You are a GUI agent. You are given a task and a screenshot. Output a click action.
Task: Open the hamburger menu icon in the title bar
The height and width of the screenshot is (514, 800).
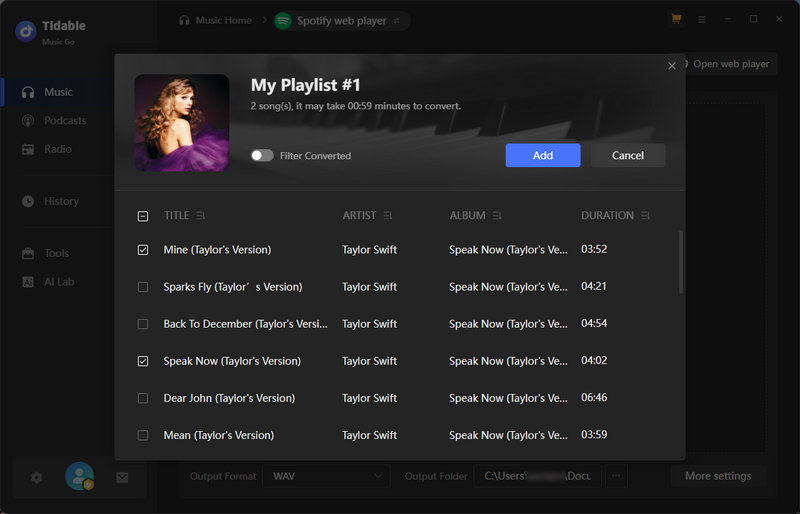(x=702, y=19)
